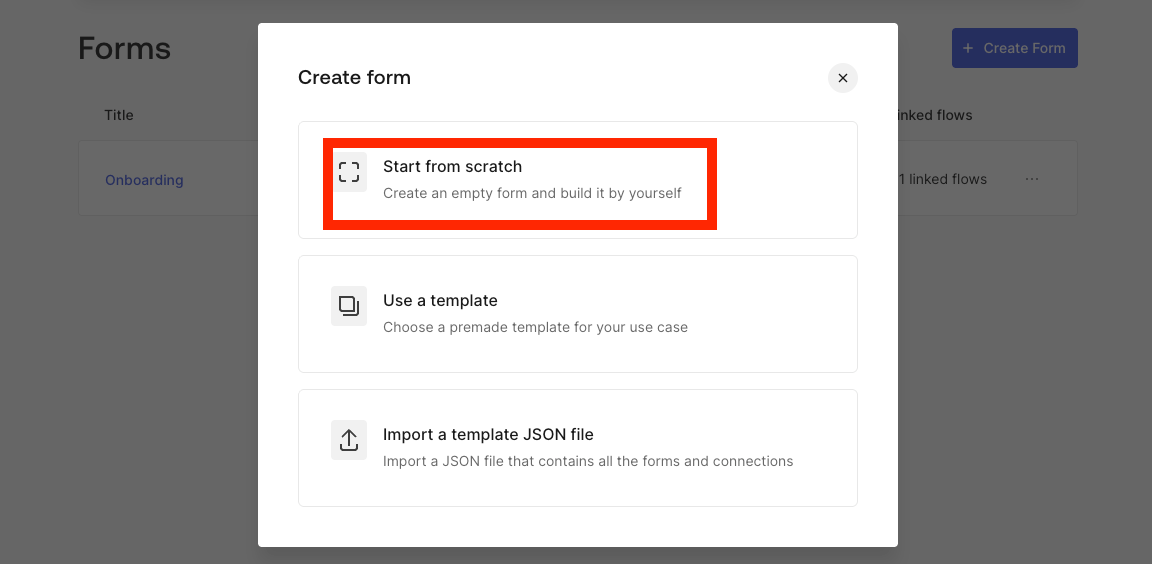
Task: Open the Onboarding form link
Action: (144, 180)
